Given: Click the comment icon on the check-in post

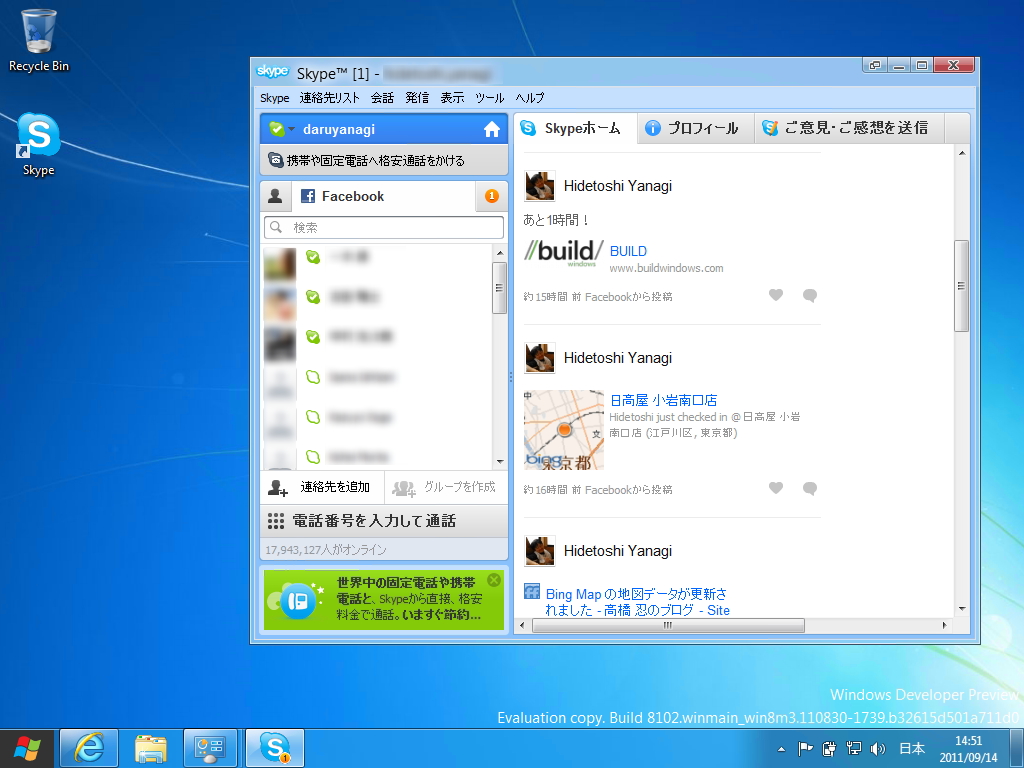Looking at the screenshot, I should pyautogui.click(x=810, y=489).
